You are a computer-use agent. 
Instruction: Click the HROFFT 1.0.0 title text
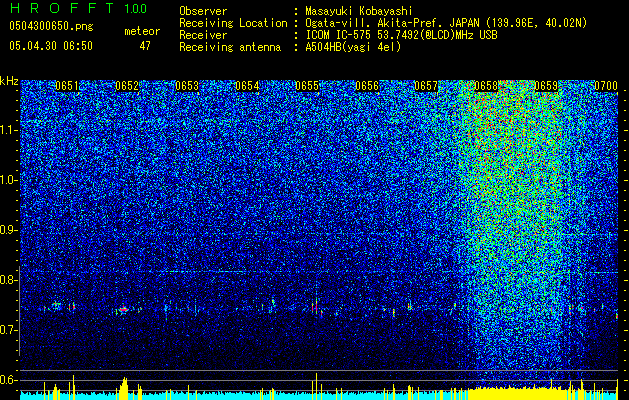click(x=78, y=8)
